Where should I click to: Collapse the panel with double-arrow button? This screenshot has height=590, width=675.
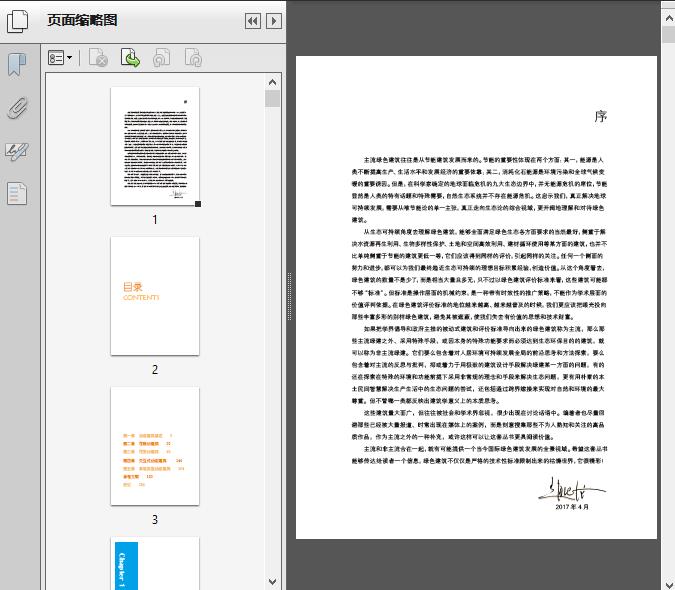click(253, 21)
